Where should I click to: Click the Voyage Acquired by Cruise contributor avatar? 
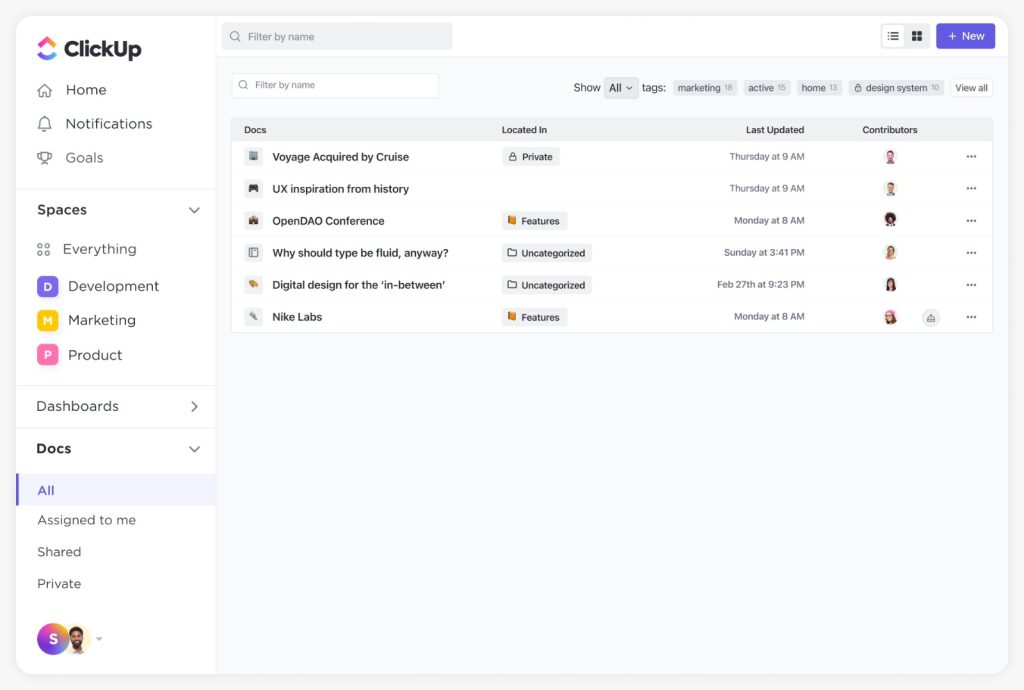pos(890,157)
